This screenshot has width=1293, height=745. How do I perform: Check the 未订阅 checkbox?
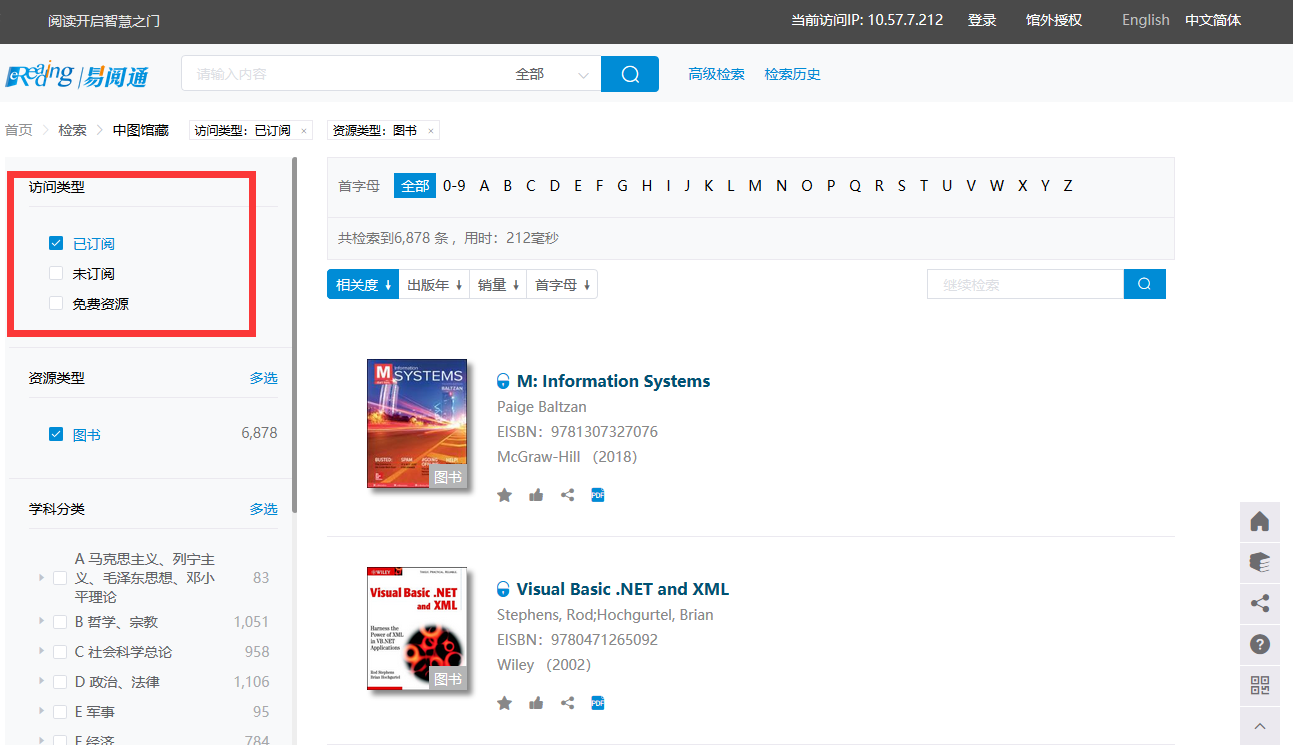56,274
